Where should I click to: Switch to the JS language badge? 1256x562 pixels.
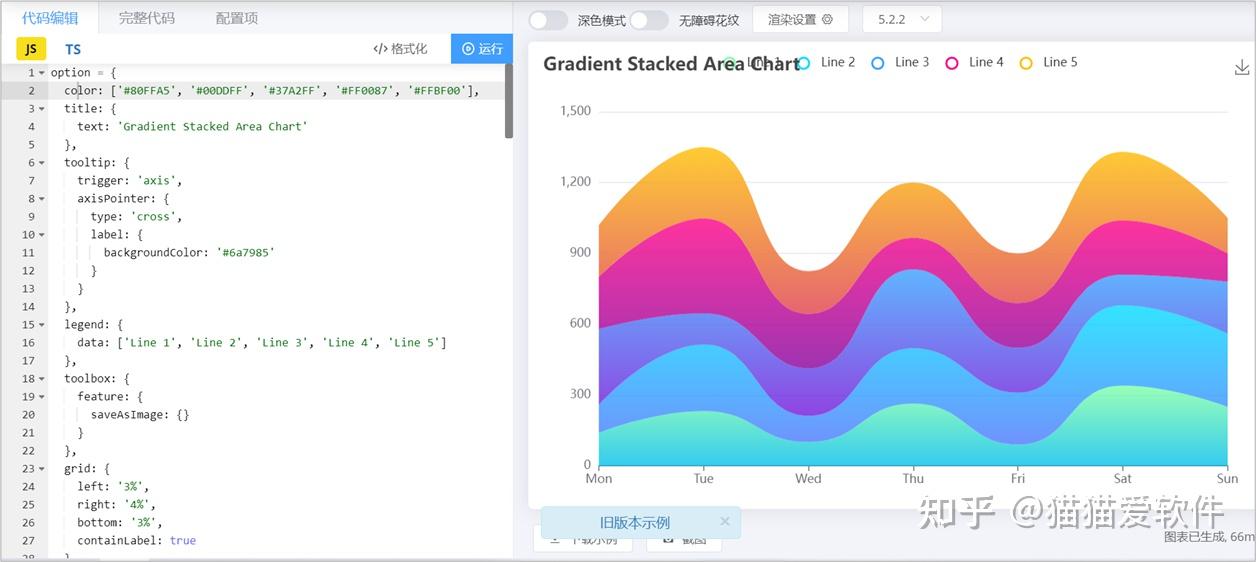pyautogui.click(x=31, y=49)
